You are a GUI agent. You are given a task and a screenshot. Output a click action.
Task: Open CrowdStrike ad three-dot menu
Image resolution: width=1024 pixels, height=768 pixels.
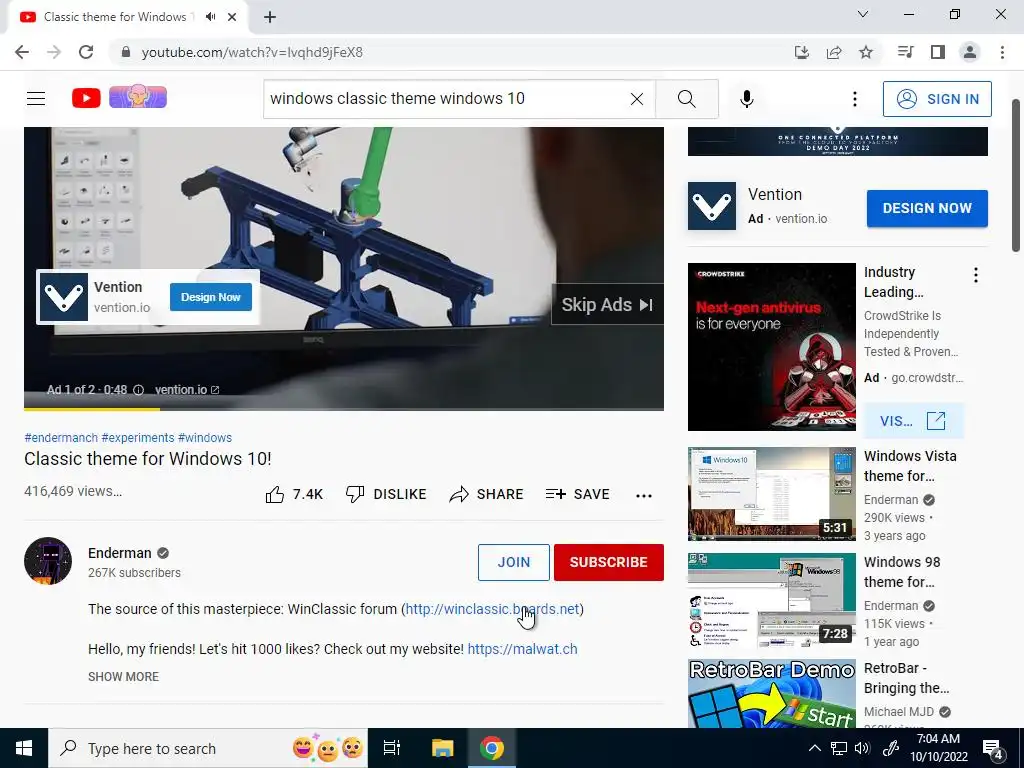pyautogui.click(x=976, y=275)
